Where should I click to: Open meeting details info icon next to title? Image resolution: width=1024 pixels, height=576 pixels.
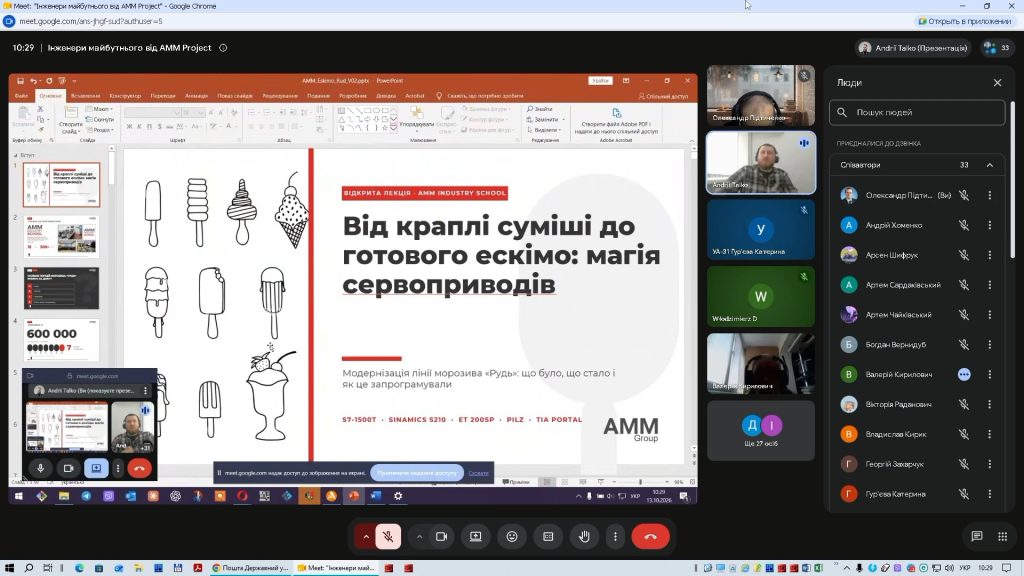coord(223,48)
